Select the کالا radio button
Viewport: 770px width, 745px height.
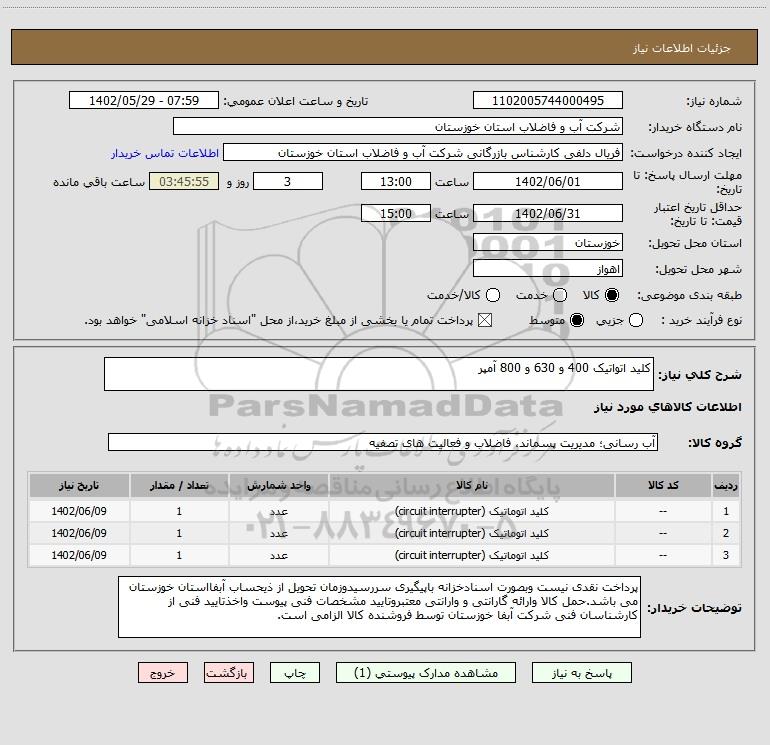(612, 295)
